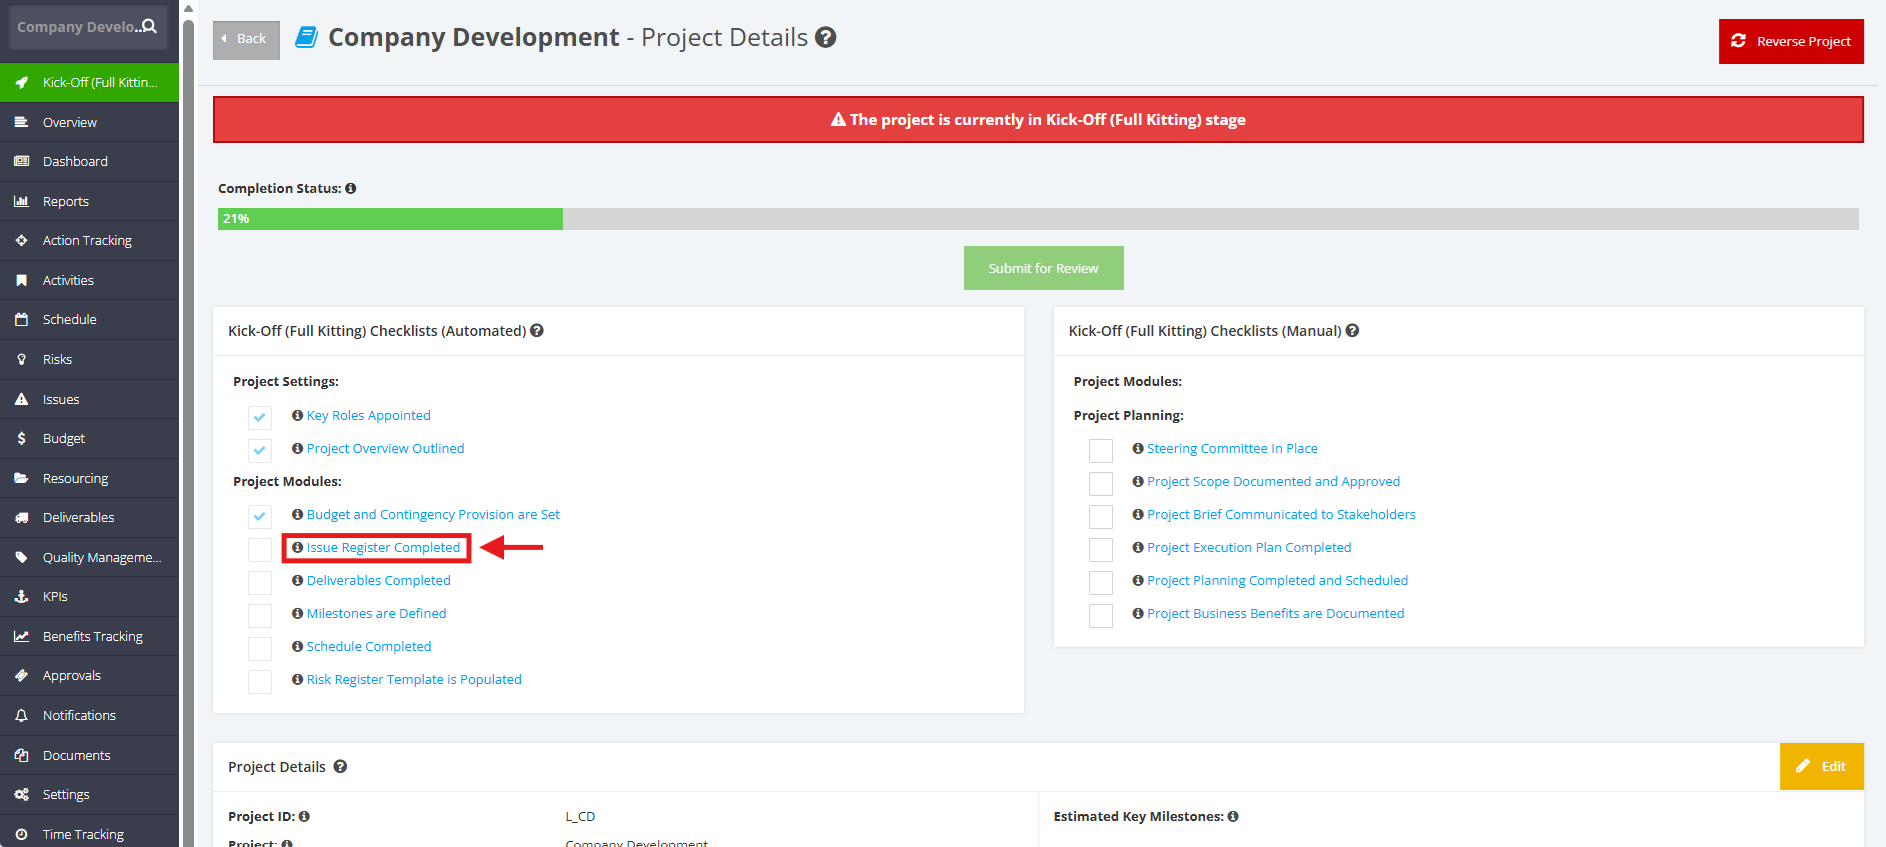Click help icon next to Automated Checklists heading
The width and height of the screenshot is (1886, 847).
tap(537, 330)
